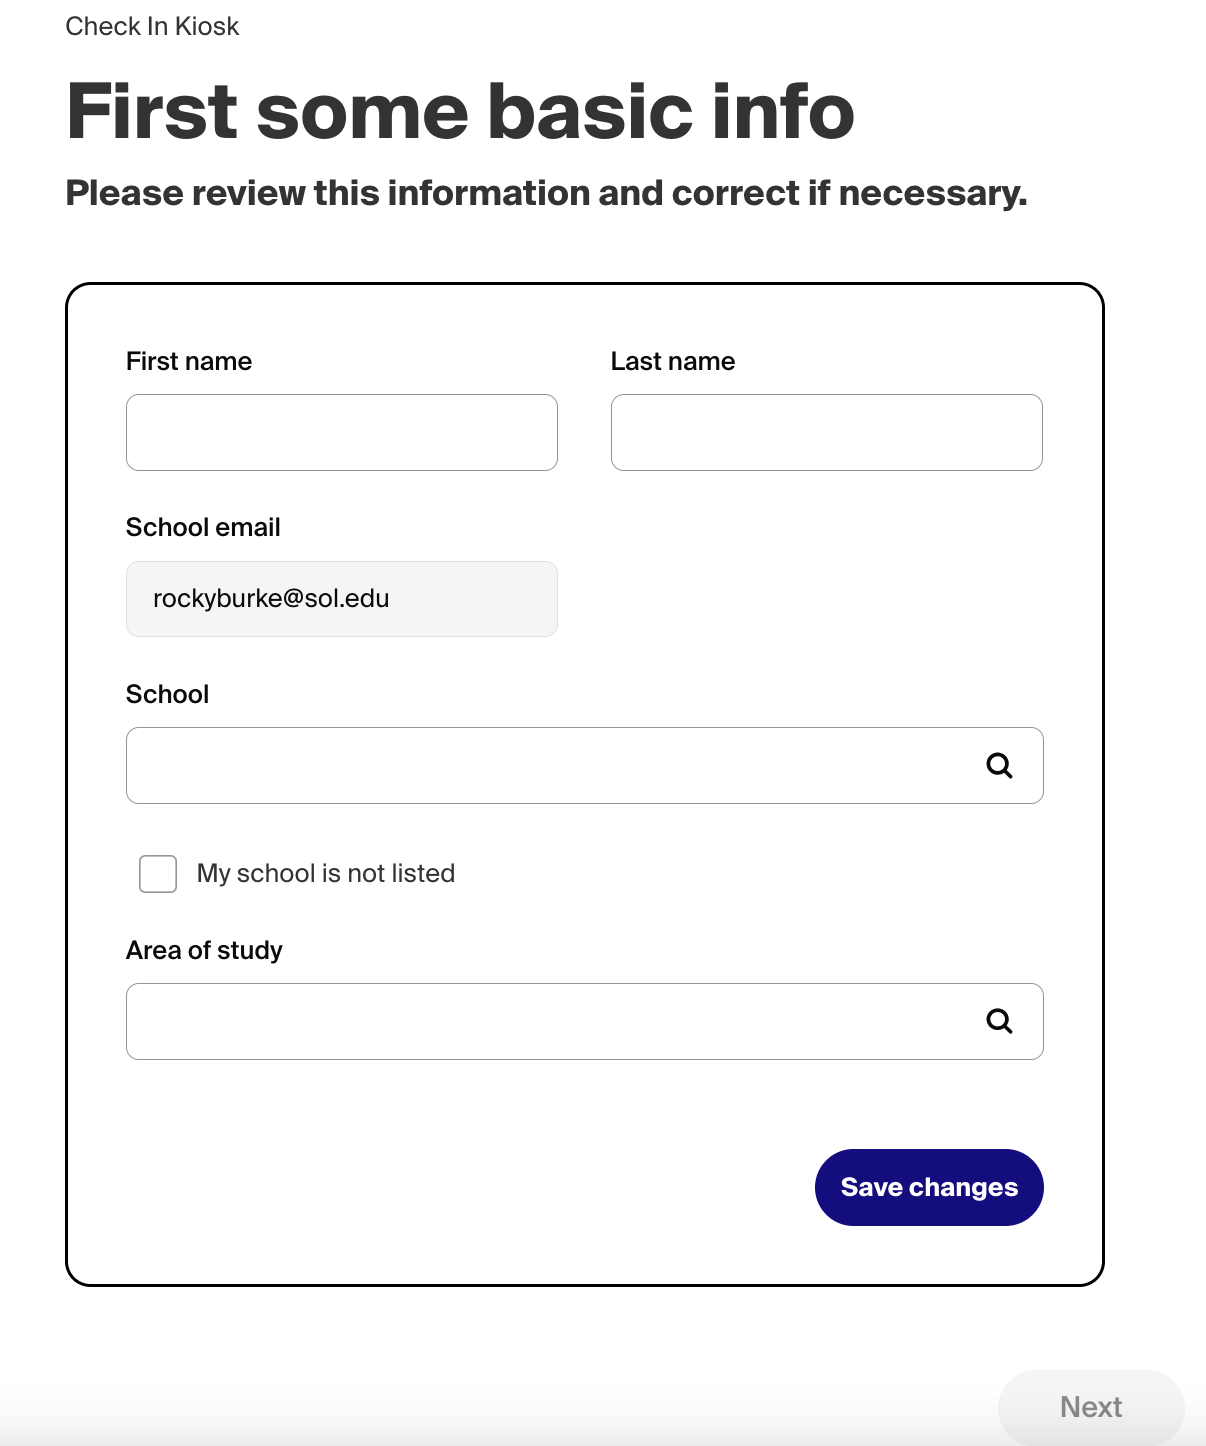The height and width of the screenshot is (1446, 1206).
Task: Focus the Last name text field
Action: (826, 433)
